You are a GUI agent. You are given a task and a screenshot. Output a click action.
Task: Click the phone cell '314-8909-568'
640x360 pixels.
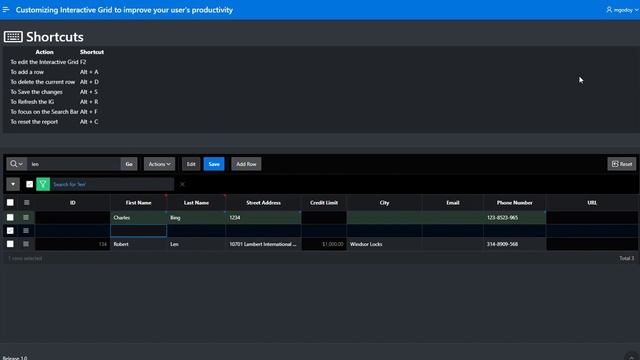click(514, 244)
